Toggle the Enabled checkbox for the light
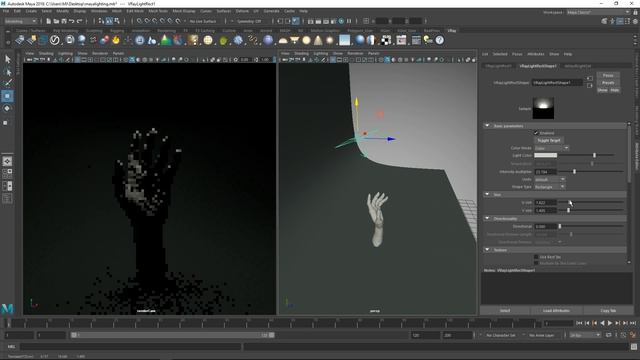640x360 pixels. [536, 133]
